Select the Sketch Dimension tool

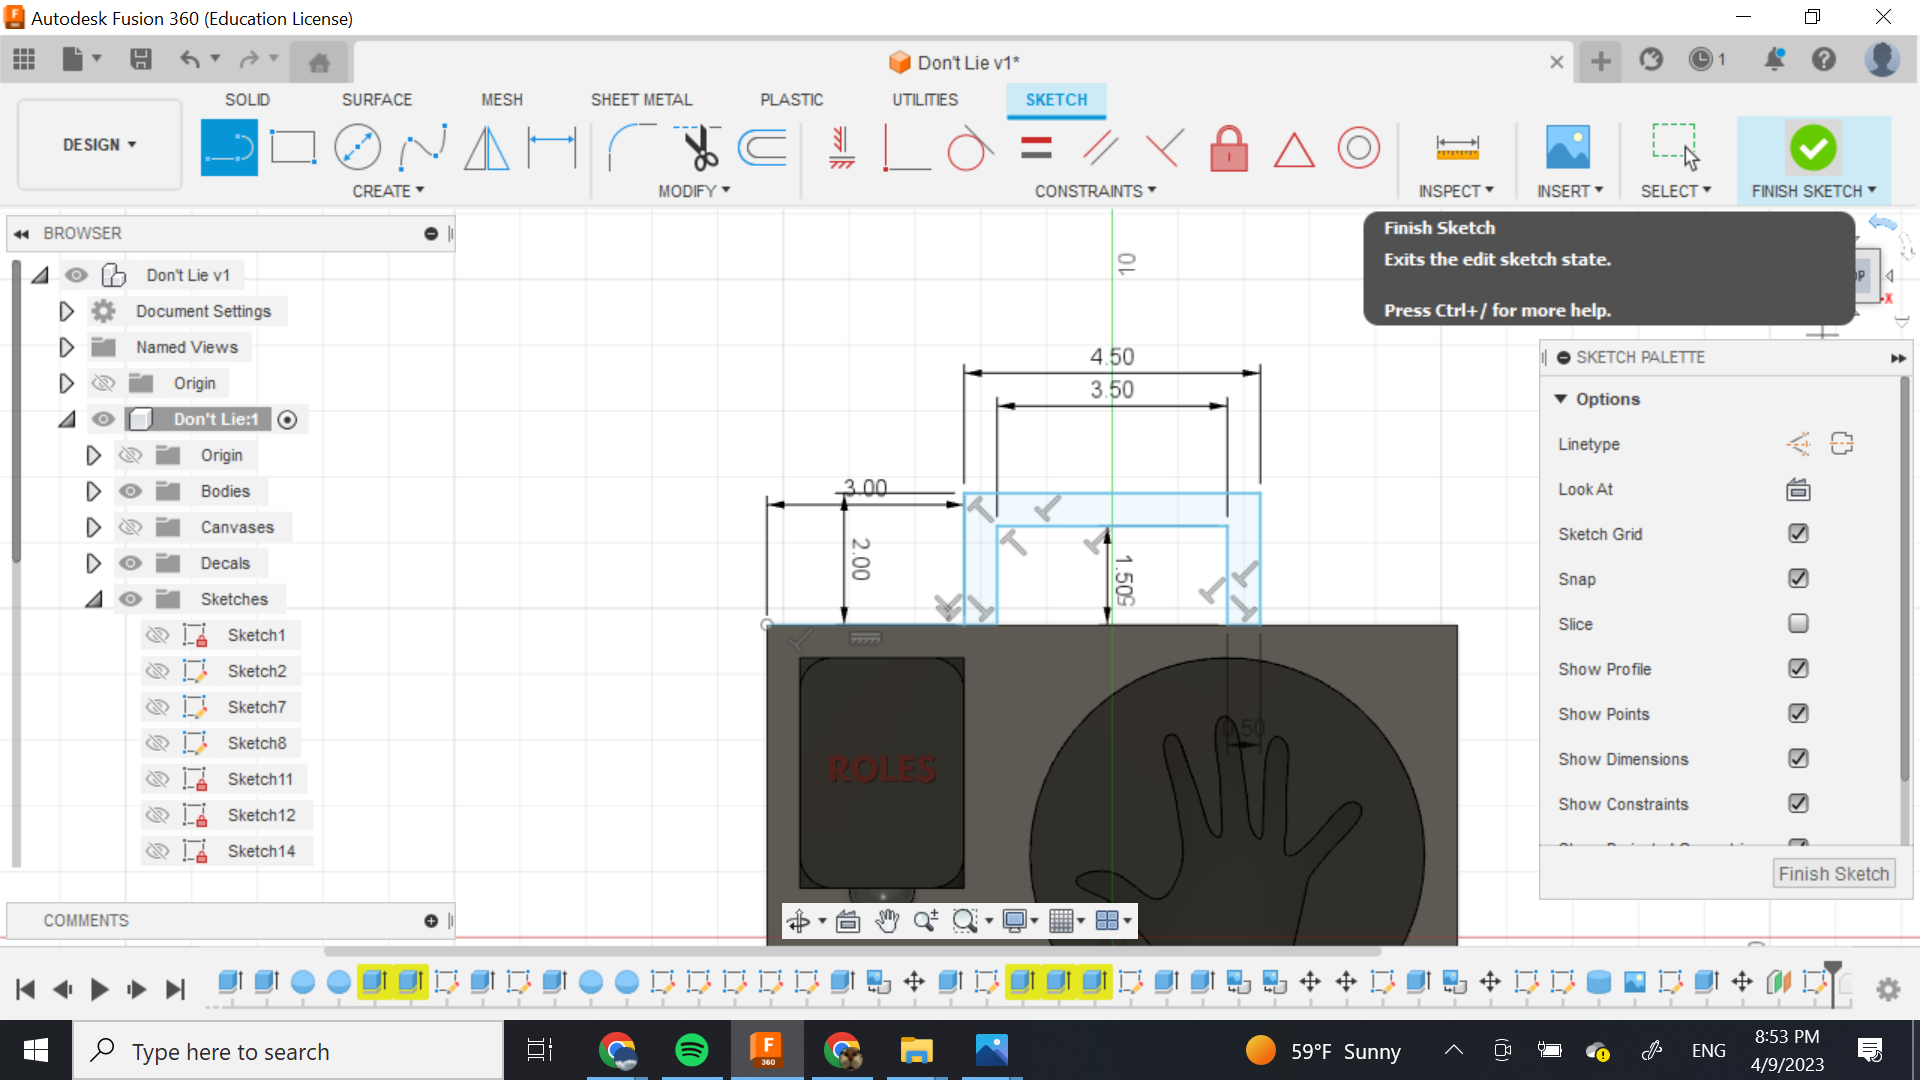(x=552, y=148)
